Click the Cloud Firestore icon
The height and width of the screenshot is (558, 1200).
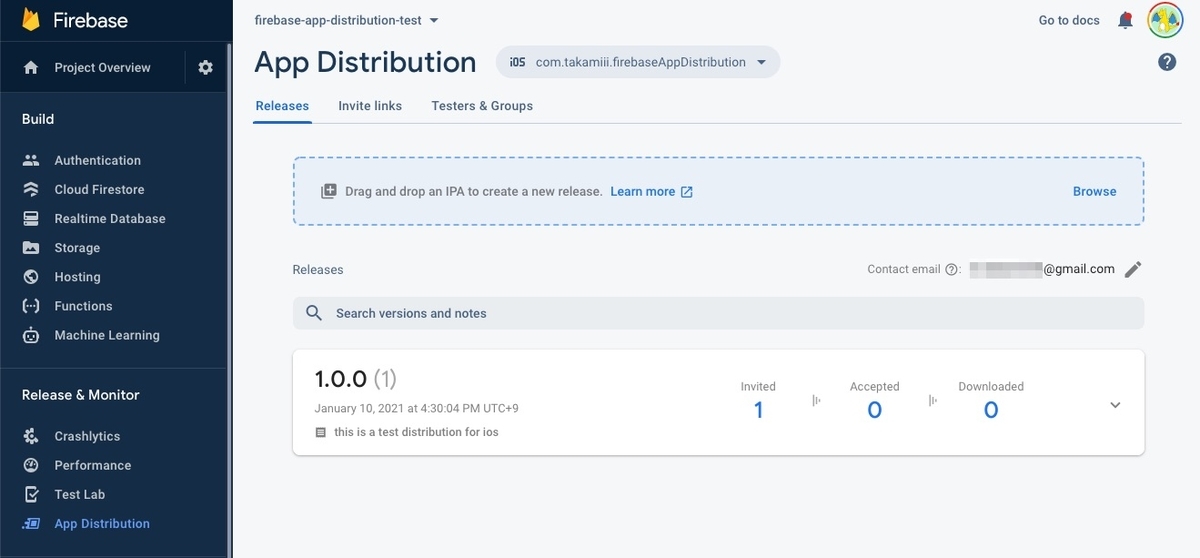coord(31,189)
